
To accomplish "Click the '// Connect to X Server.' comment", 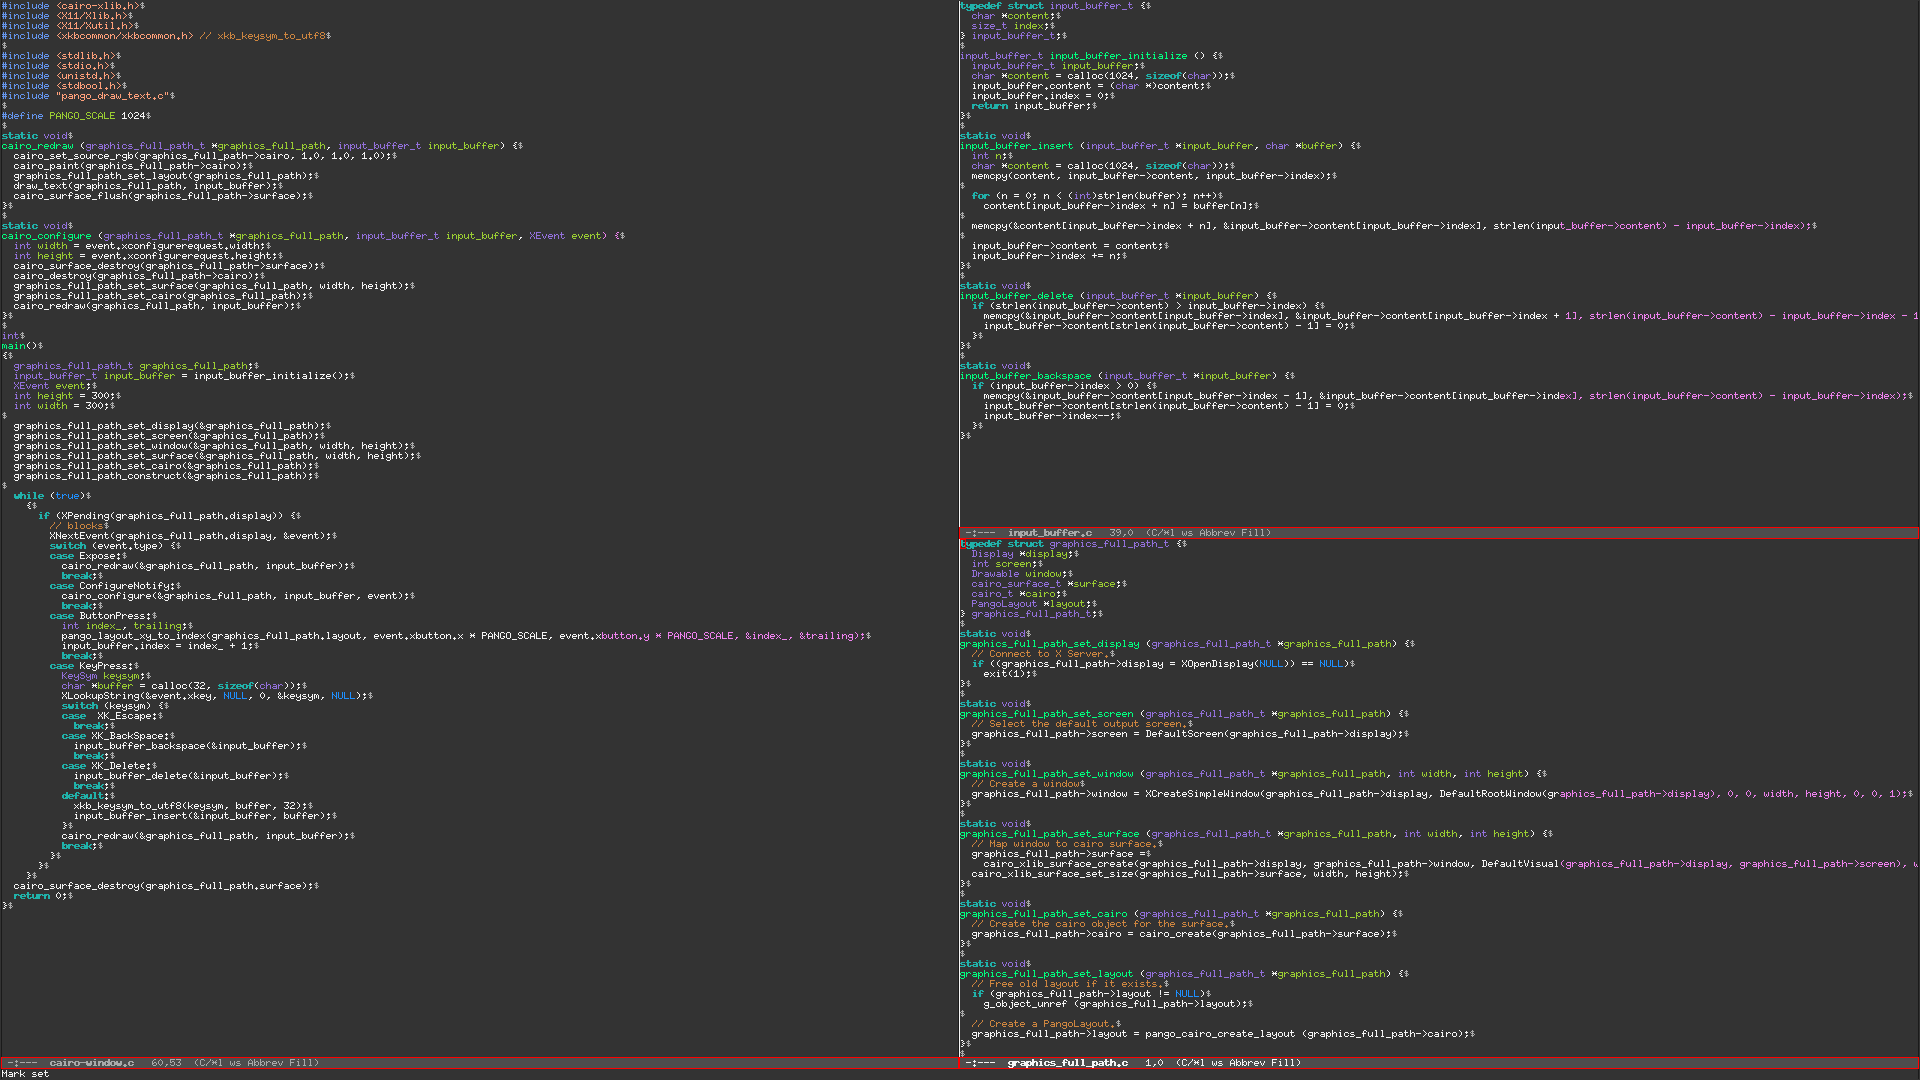I will [1043, 654].
